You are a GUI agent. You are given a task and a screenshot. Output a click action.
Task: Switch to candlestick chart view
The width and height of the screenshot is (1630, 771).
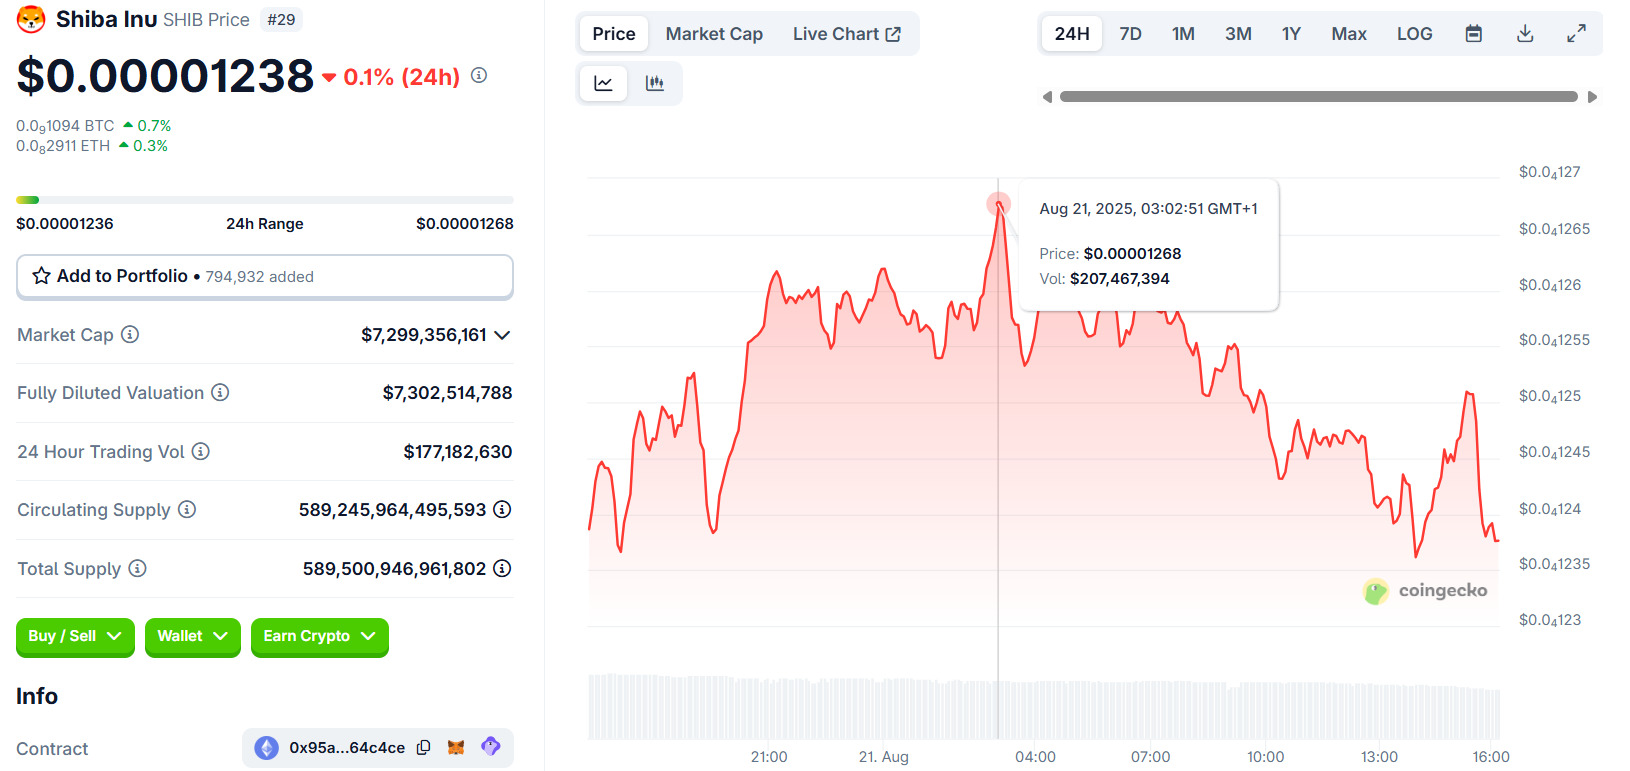655,83
